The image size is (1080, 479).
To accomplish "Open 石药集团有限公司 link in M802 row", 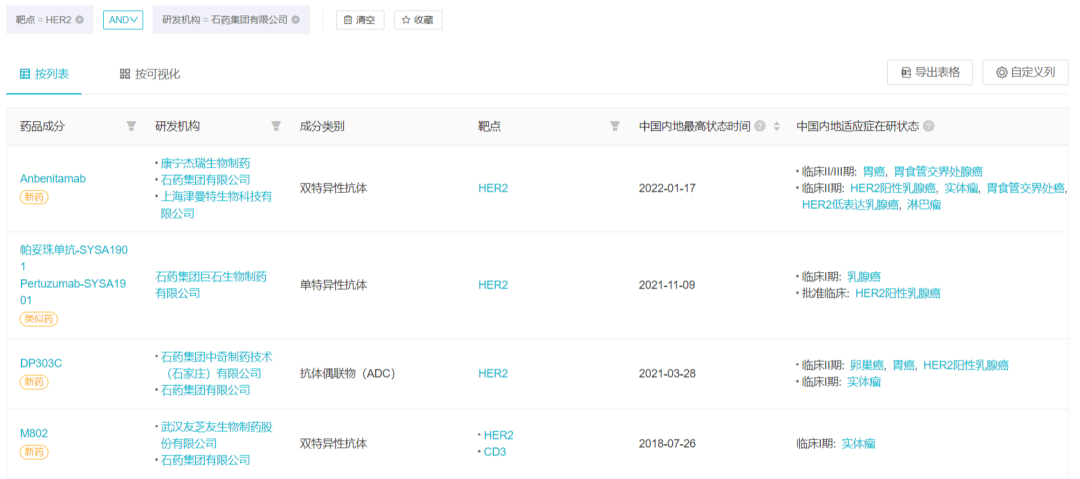I will [x=205, y=460].
